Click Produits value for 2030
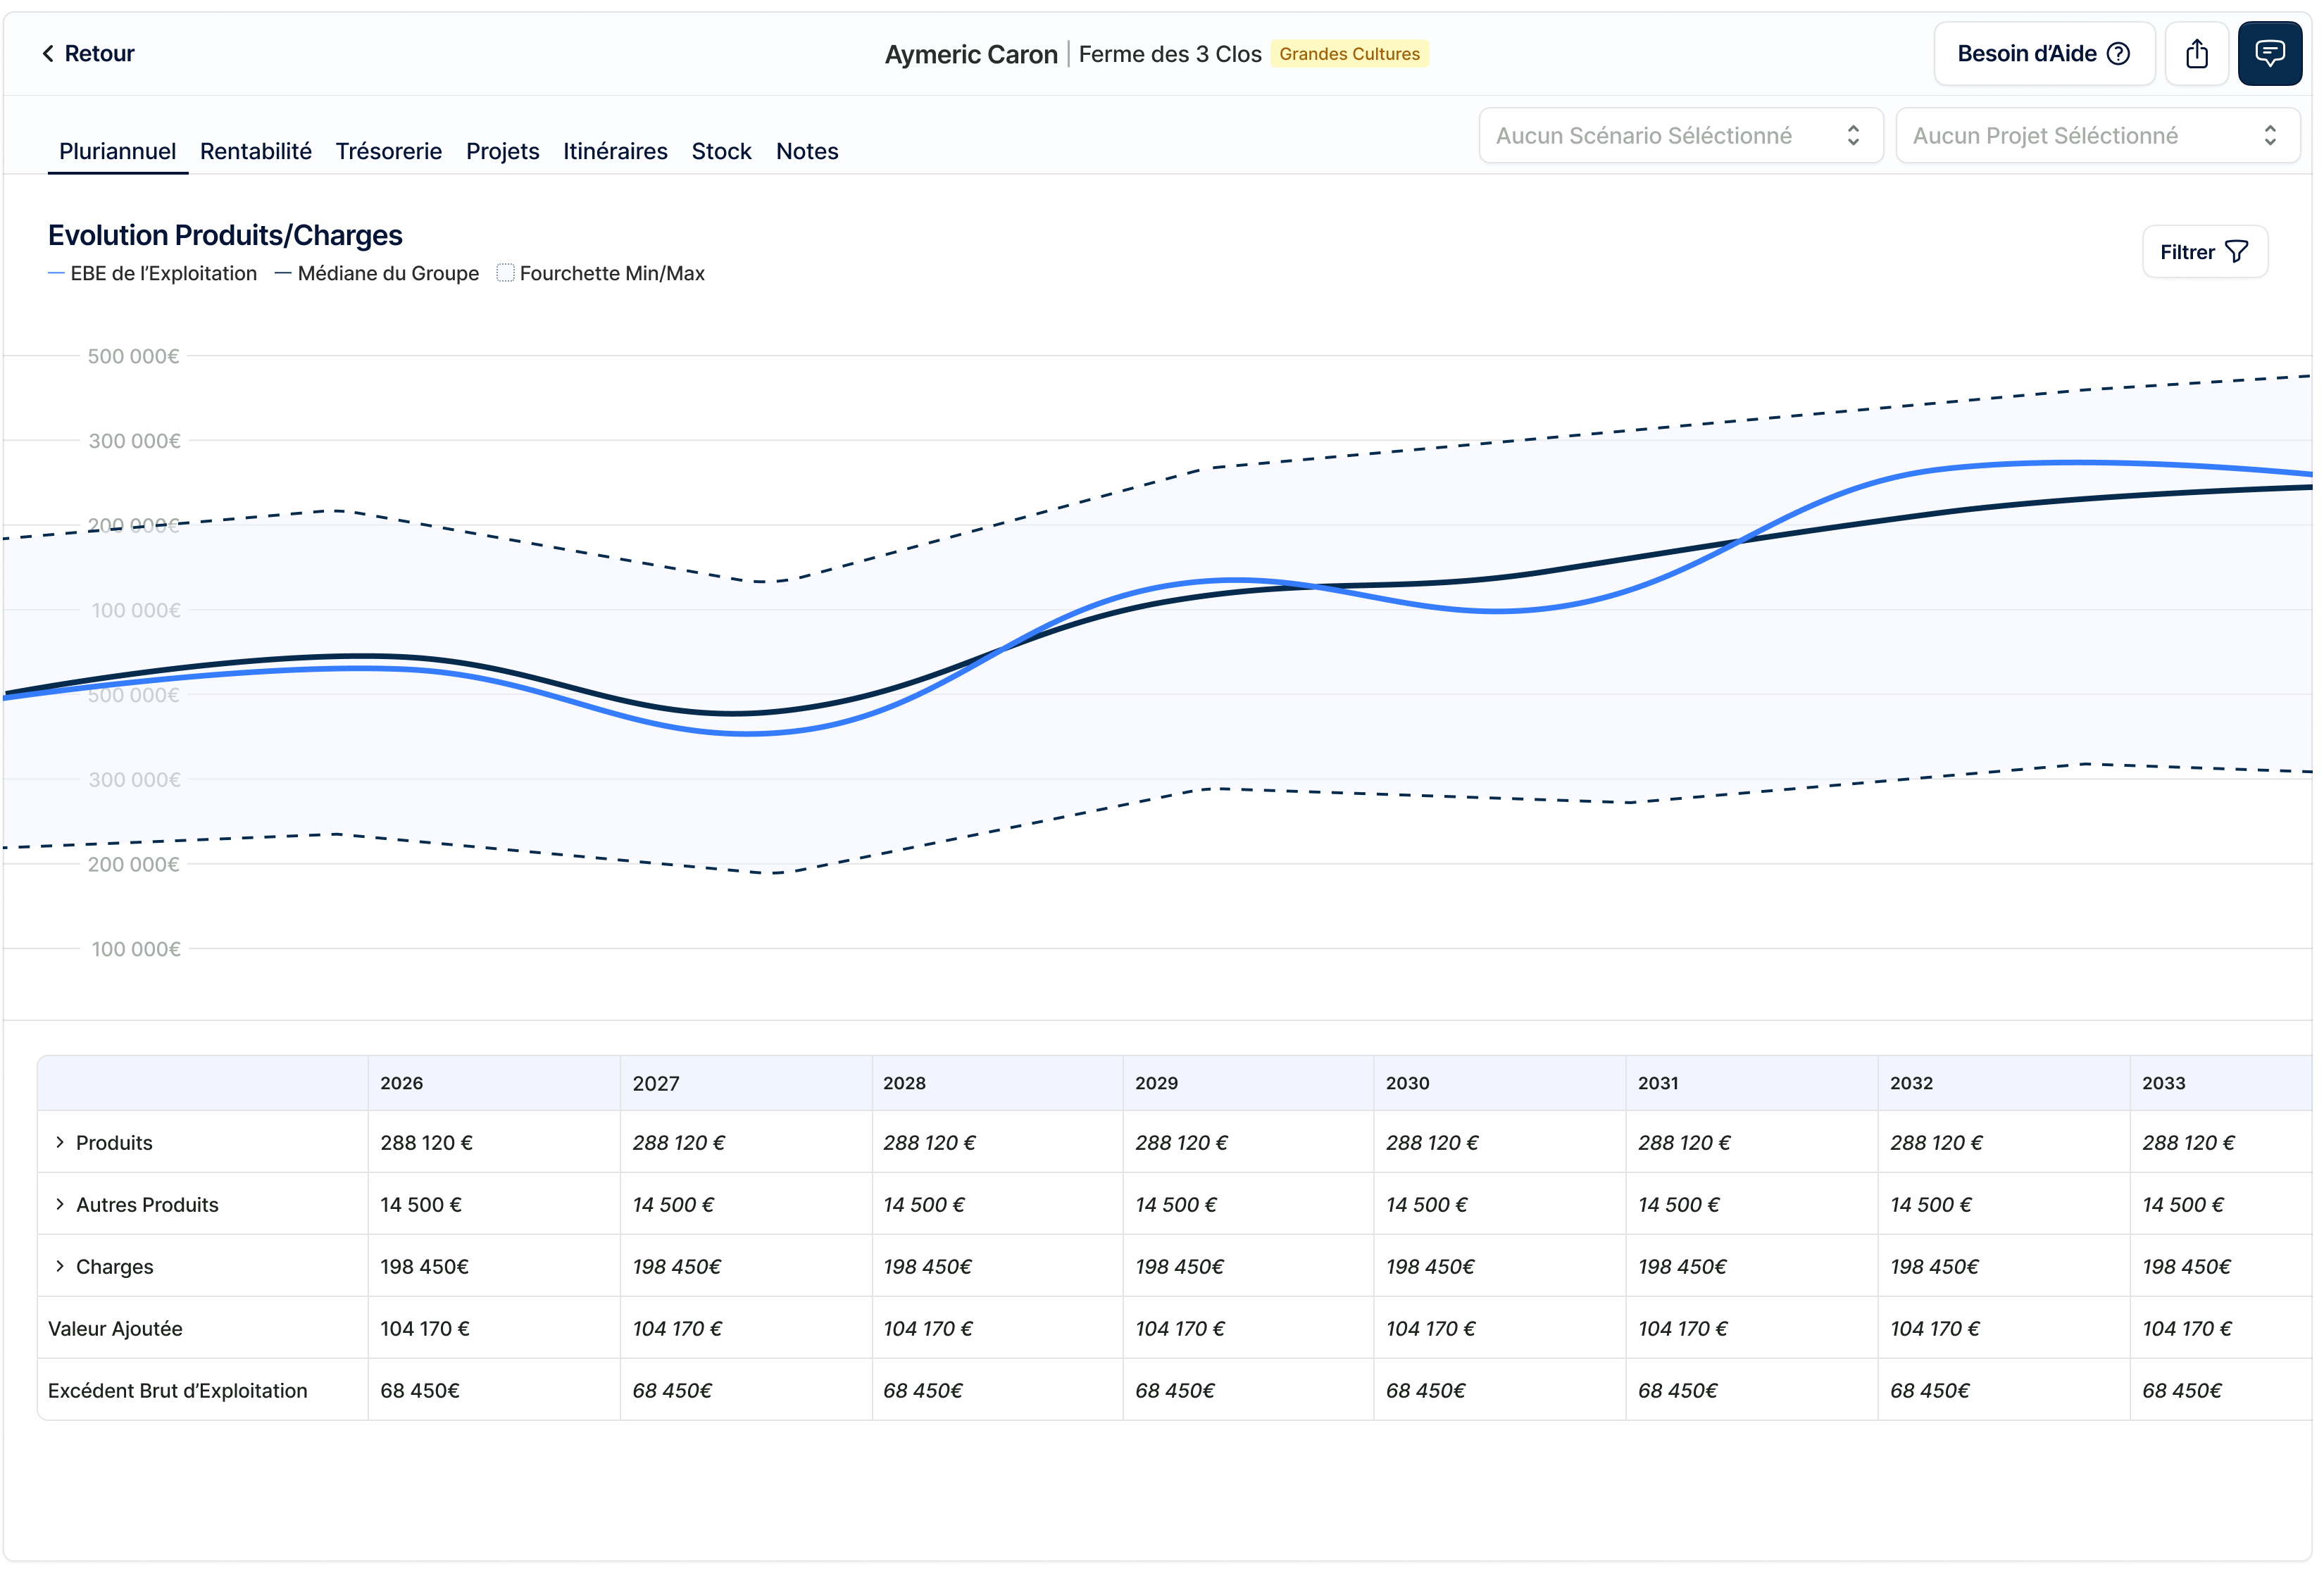2324x1573 pixels. 1432,1142
